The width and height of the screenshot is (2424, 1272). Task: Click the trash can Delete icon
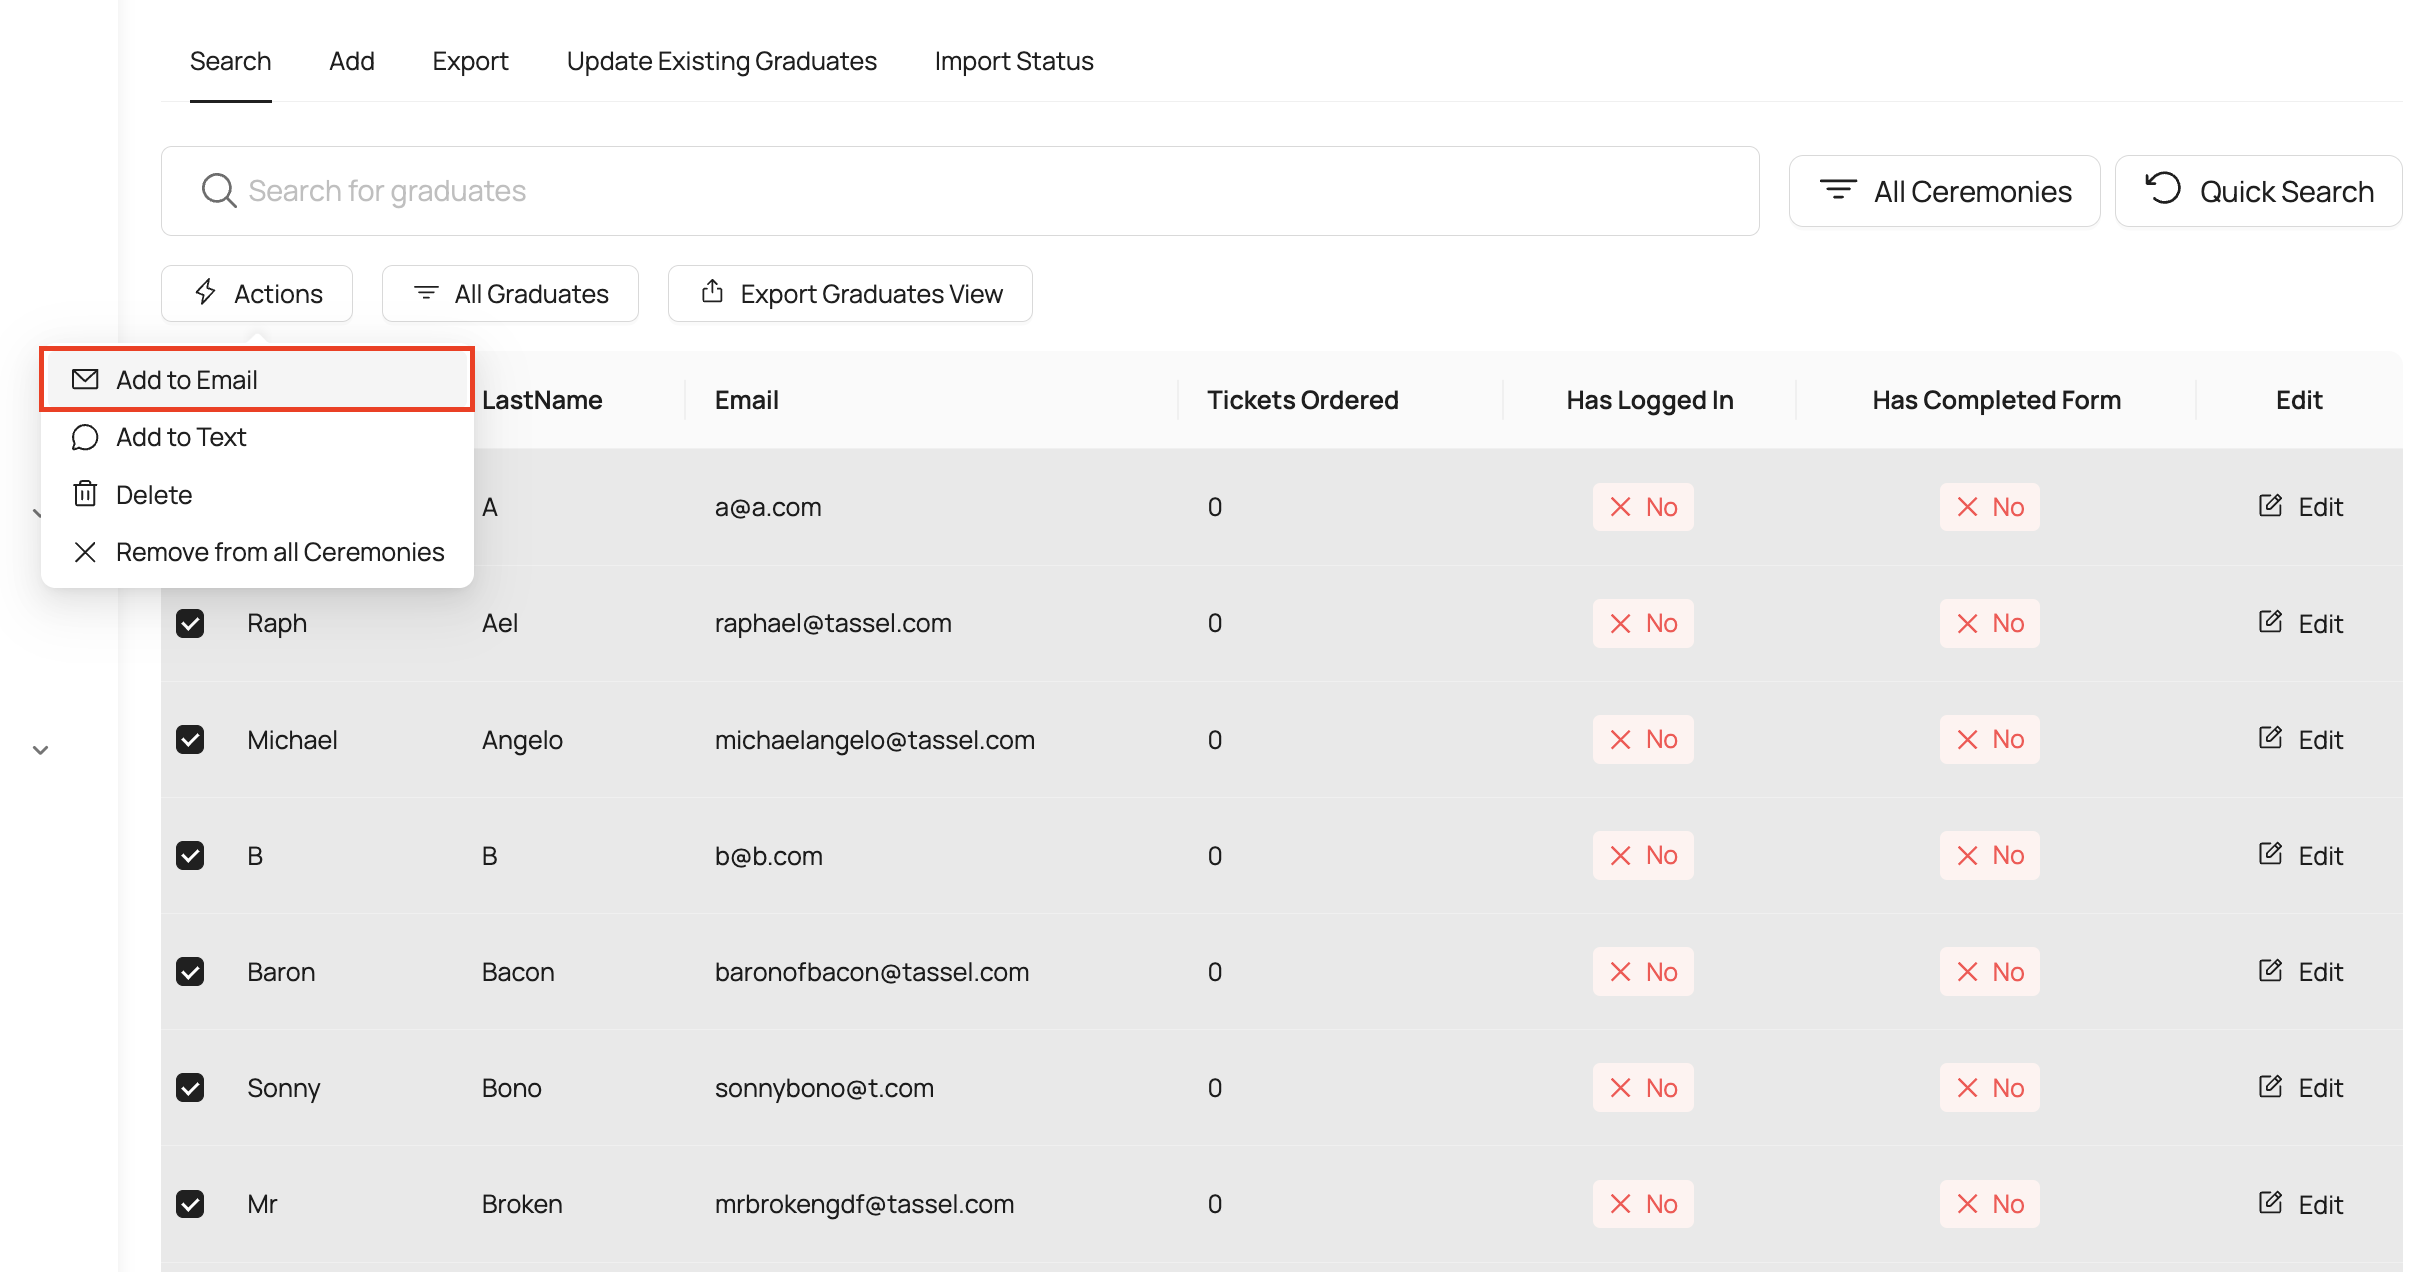pos(85,494)
